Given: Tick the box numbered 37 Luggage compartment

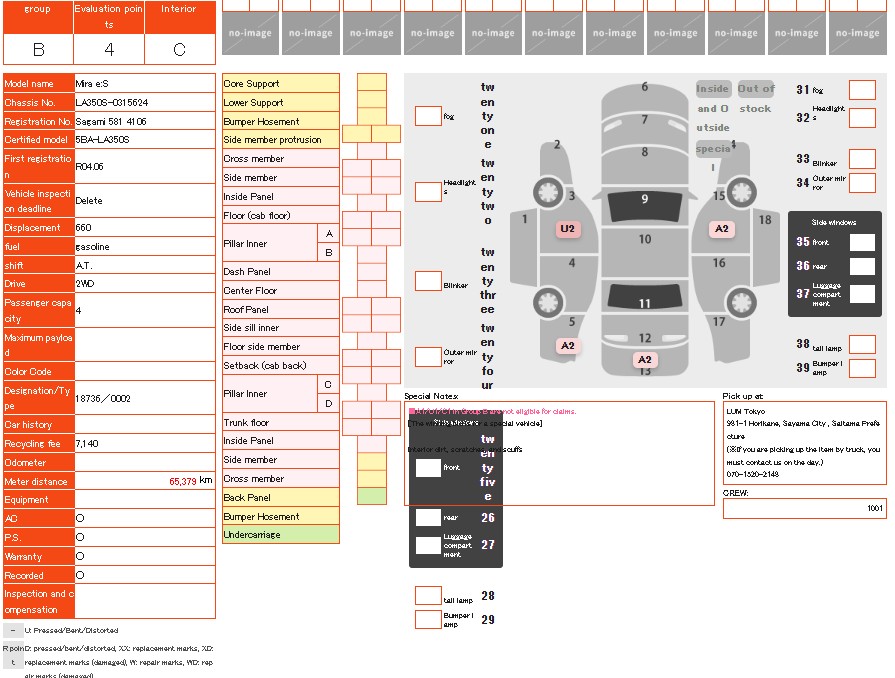Looking at the screenshot, I should point(862,294).
